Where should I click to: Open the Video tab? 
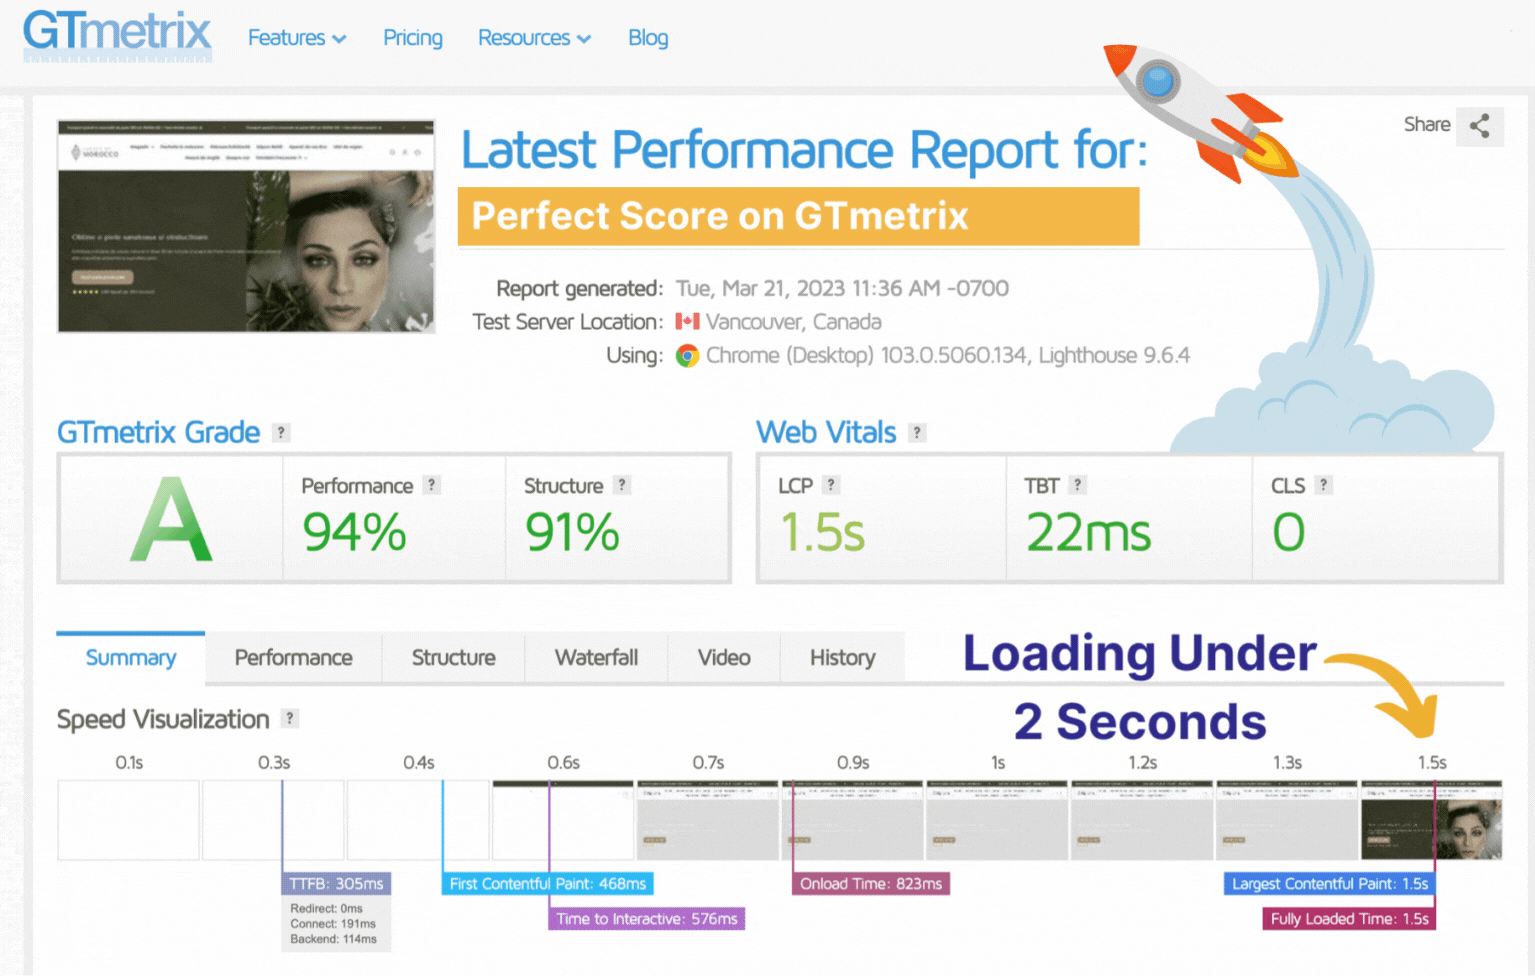[724, 658]
